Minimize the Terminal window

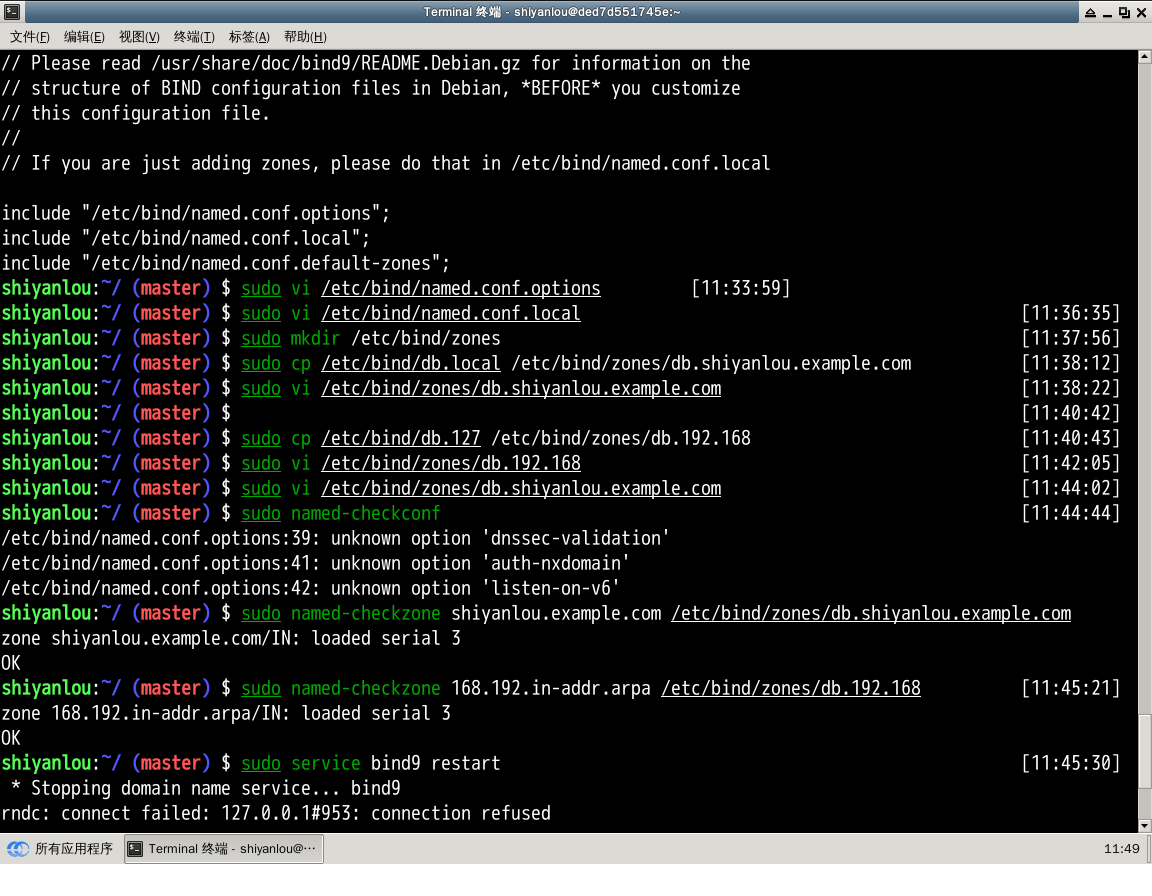point(1107,12)
